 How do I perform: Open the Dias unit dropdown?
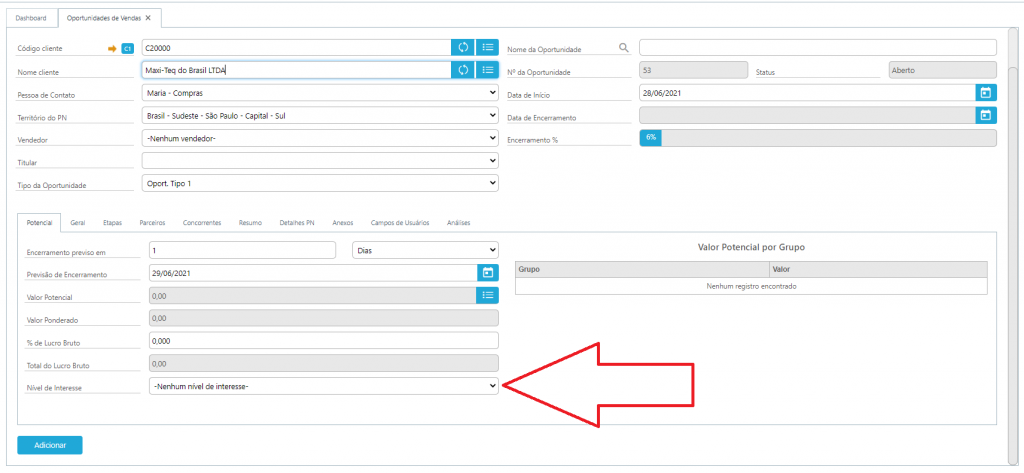tap(427, 250)
